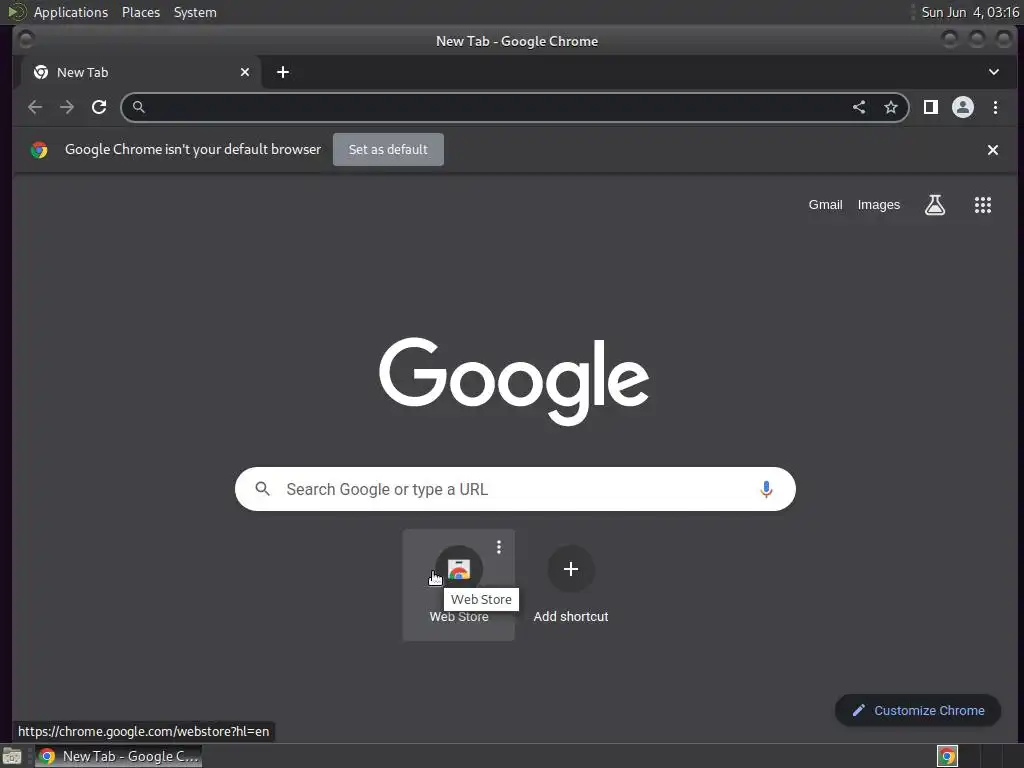Open the profile avatar menu
The width and height of the screenshot is (1024, 768).
963,107
